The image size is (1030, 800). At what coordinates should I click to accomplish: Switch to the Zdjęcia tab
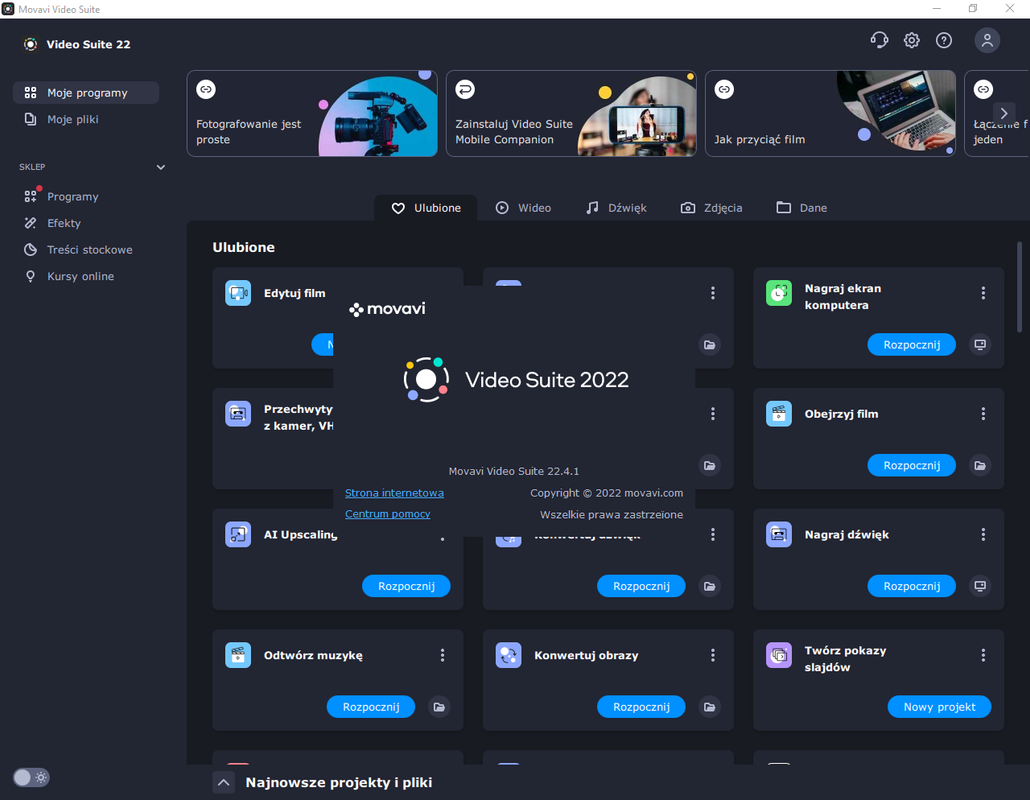[x=711, y=208]
